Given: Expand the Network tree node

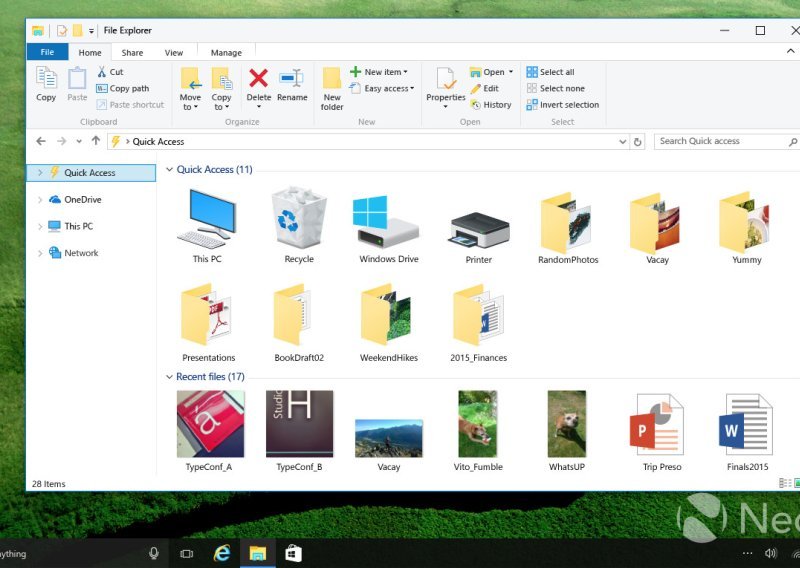Looking at the screenshot, I should (40, 253).
